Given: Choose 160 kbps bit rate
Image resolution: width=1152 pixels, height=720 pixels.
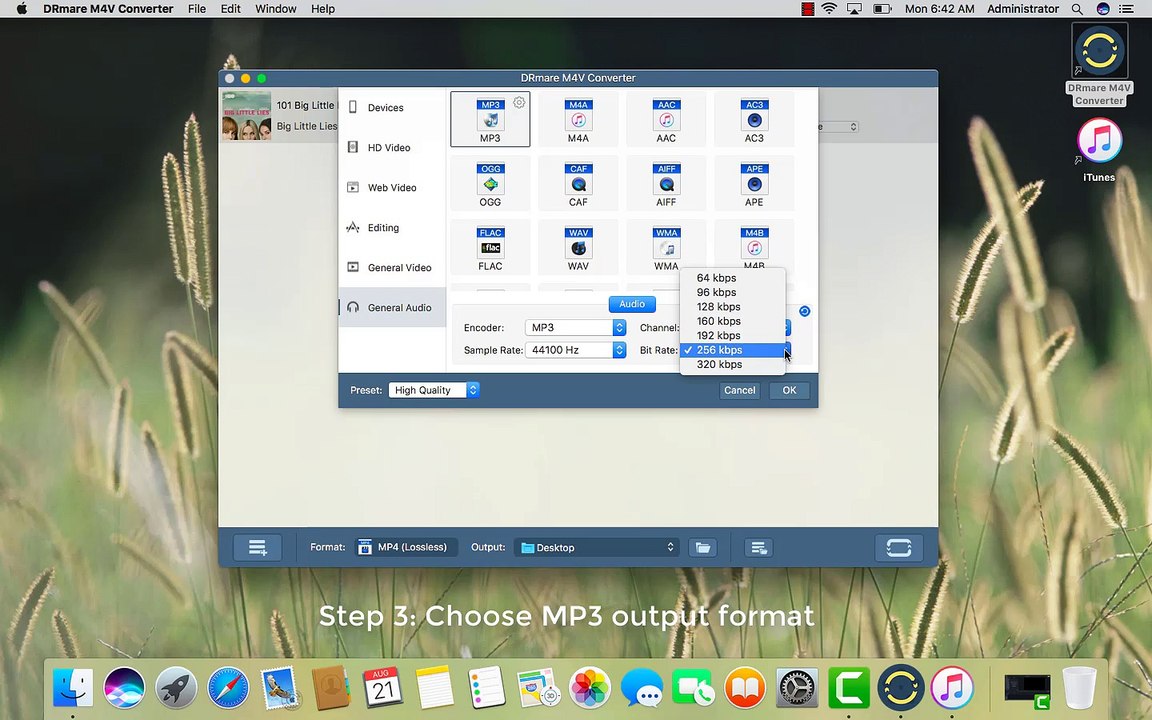Looking at the screenshot, I should [x=732, y=321].
